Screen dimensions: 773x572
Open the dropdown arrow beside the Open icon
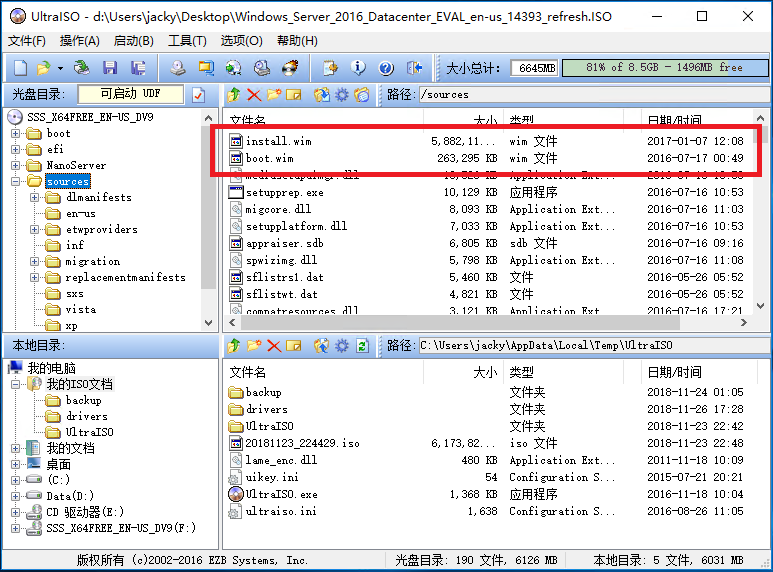click(x=60, y=68)
